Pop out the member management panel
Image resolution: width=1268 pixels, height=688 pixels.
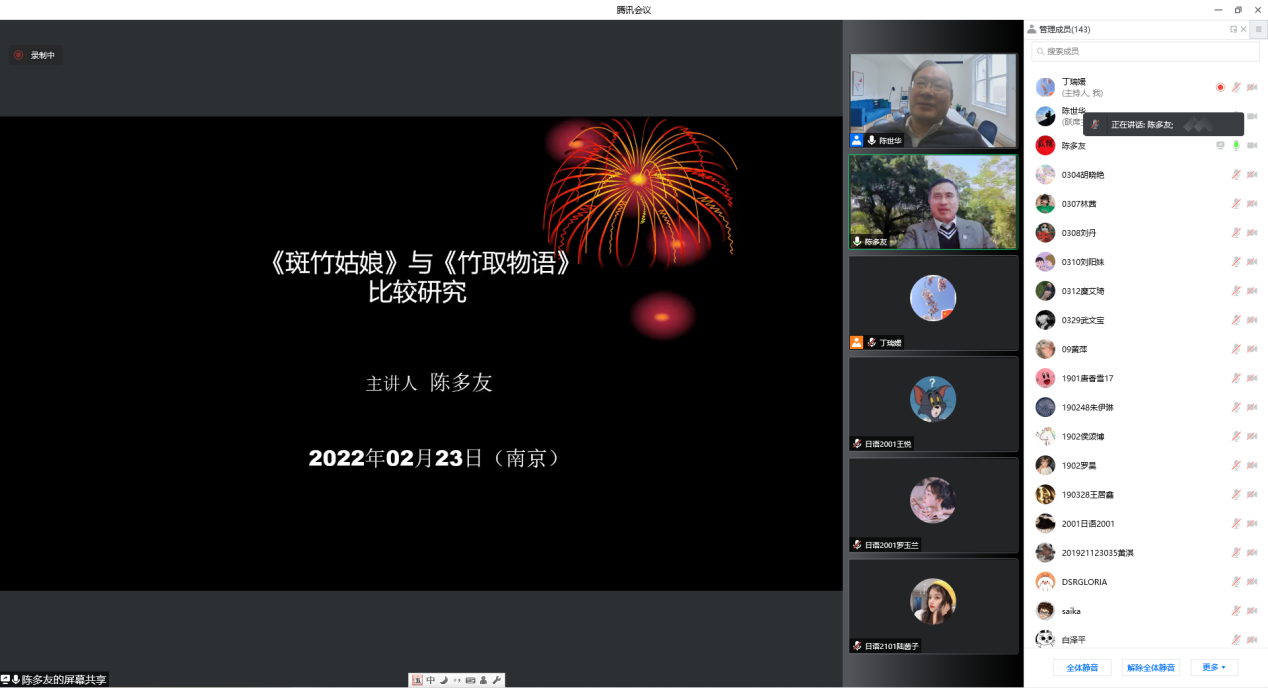click(x=1233, y=29)
